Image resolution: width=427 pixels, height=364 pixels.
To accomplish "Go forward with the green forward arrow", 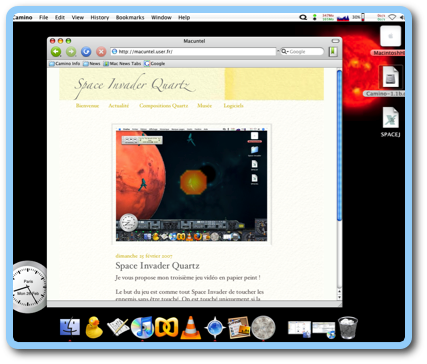I will click(x=71, y=52).
